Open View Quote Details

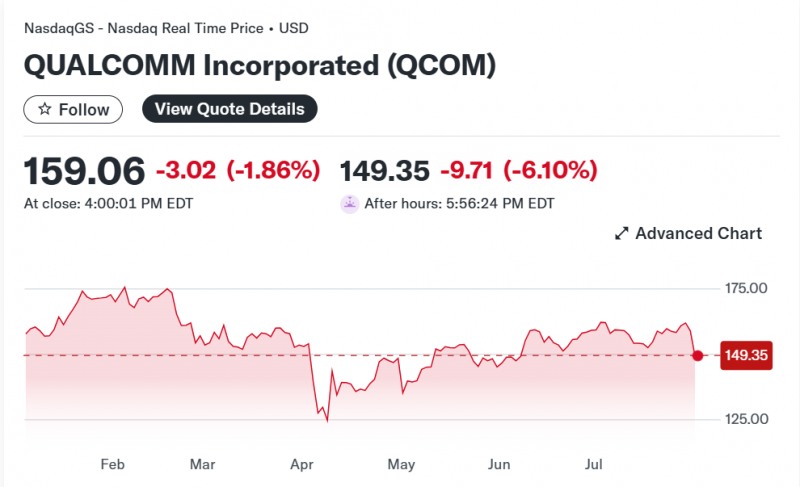(x=229, y=109)
